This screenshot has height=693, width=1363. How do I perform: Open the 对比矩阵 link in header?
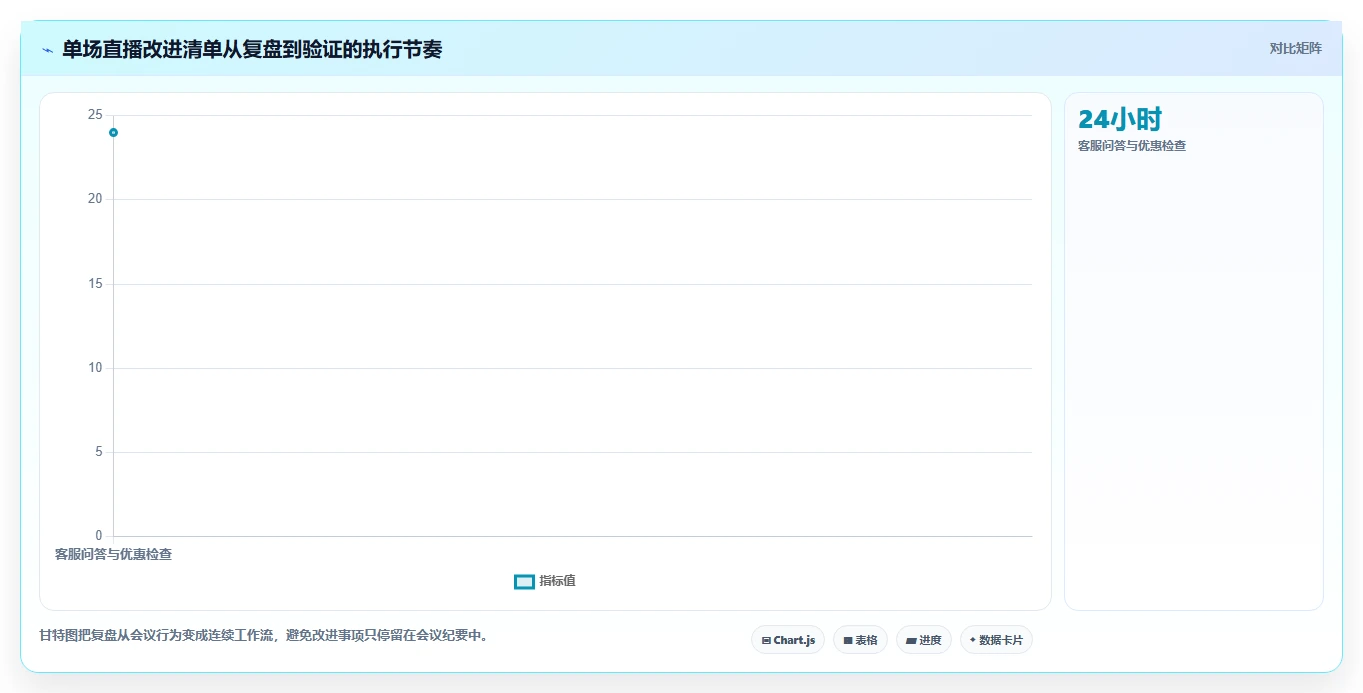click(1295, 48)
